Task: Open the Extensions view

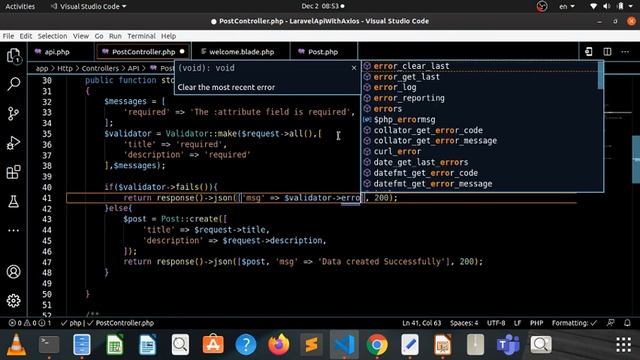Action: 13,172
